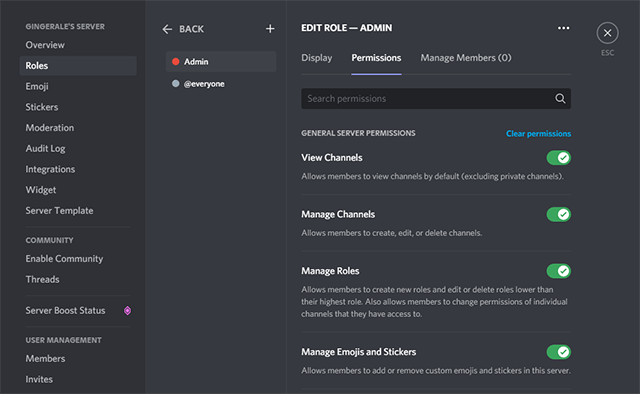Click the red Admin role color dot
Viewport: 640px width, 394px height.
coord(176,62)
